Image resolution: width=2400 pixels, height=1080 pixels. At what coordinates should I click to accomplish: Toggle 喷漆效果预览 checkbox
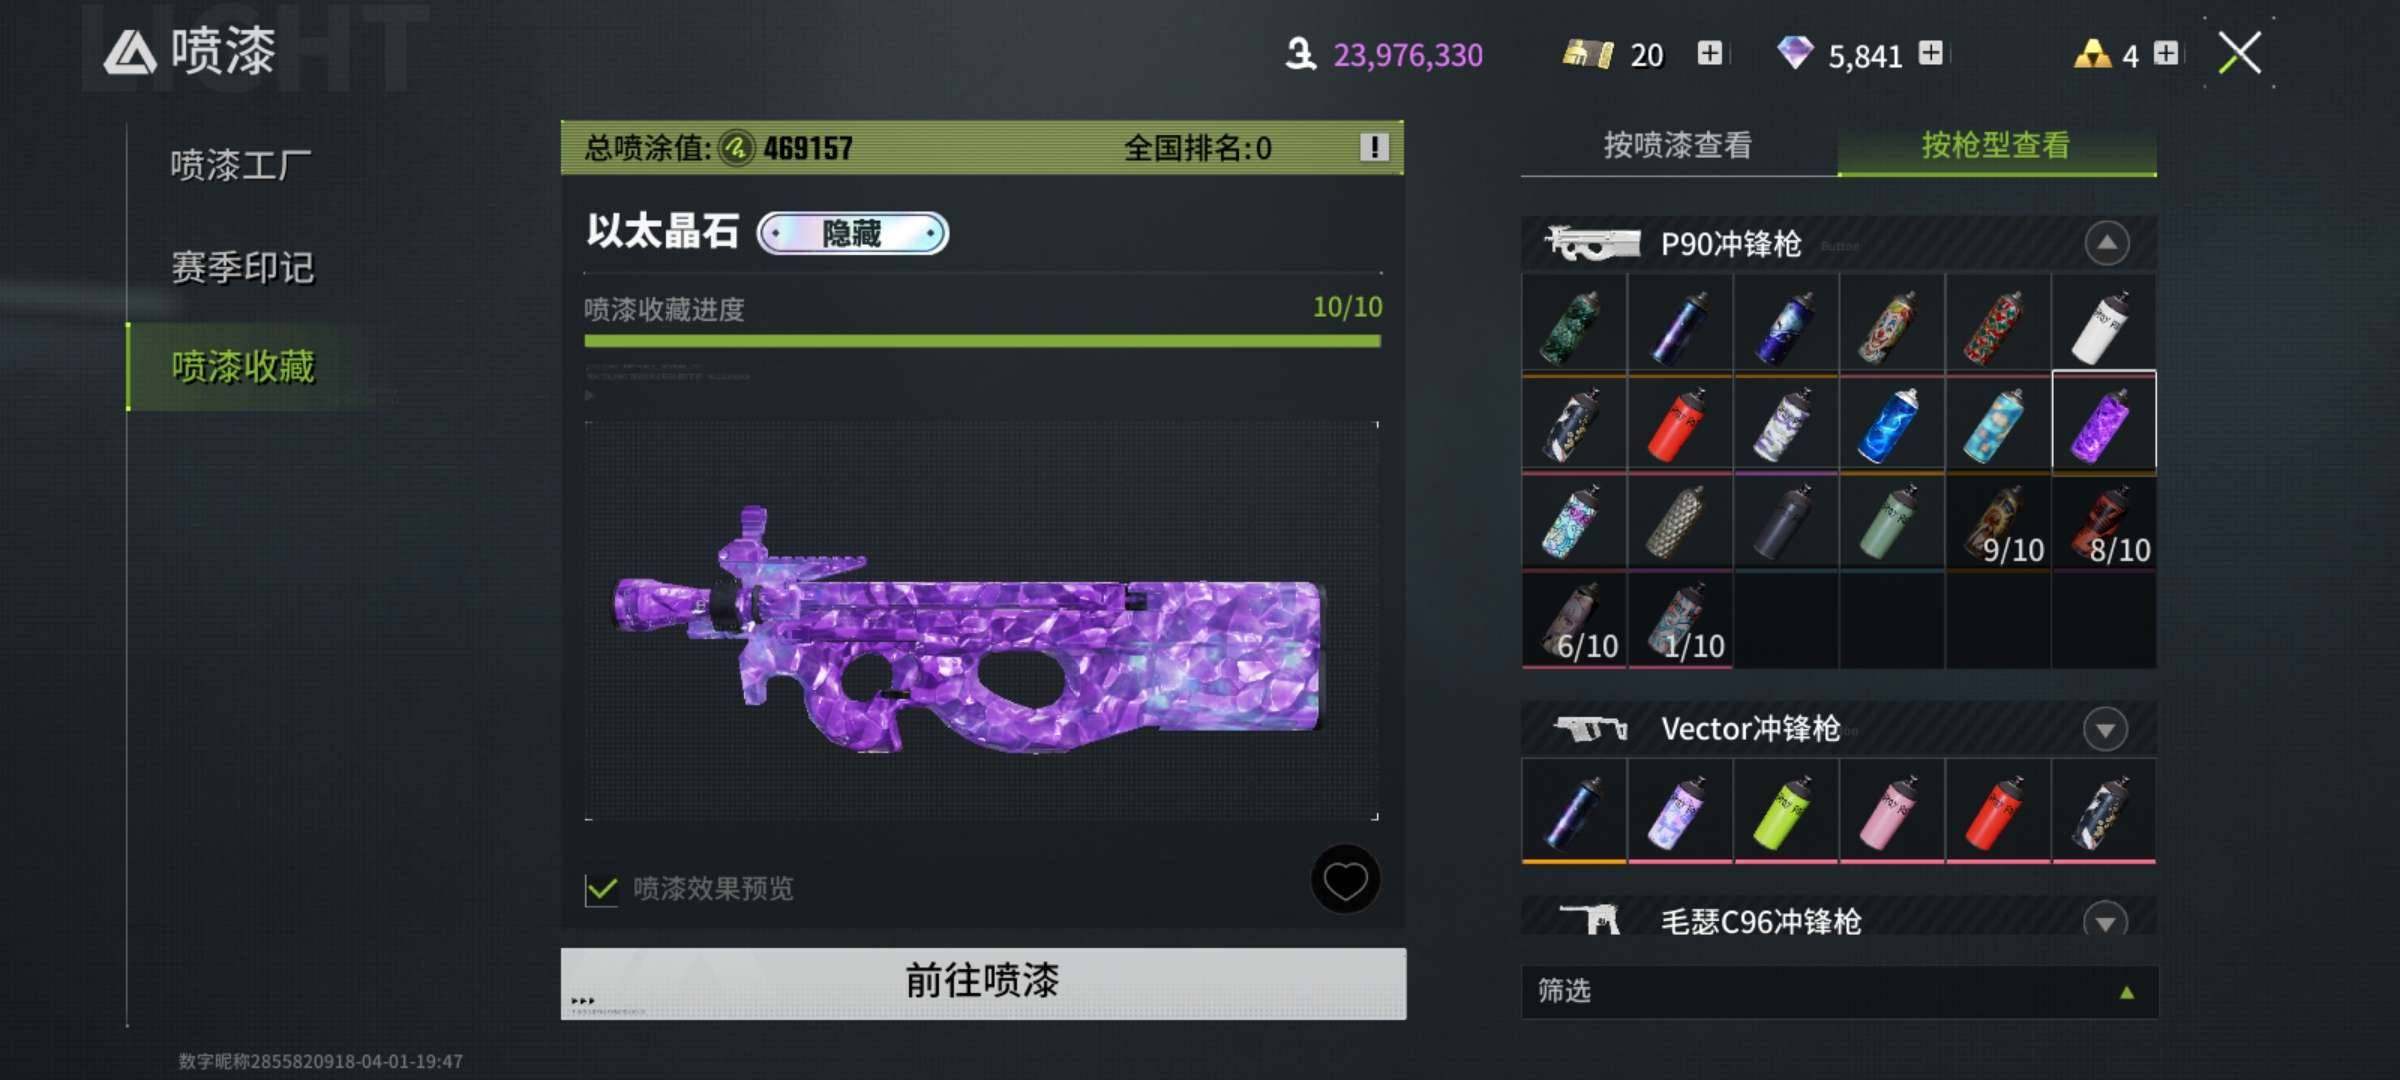point(602,889)
